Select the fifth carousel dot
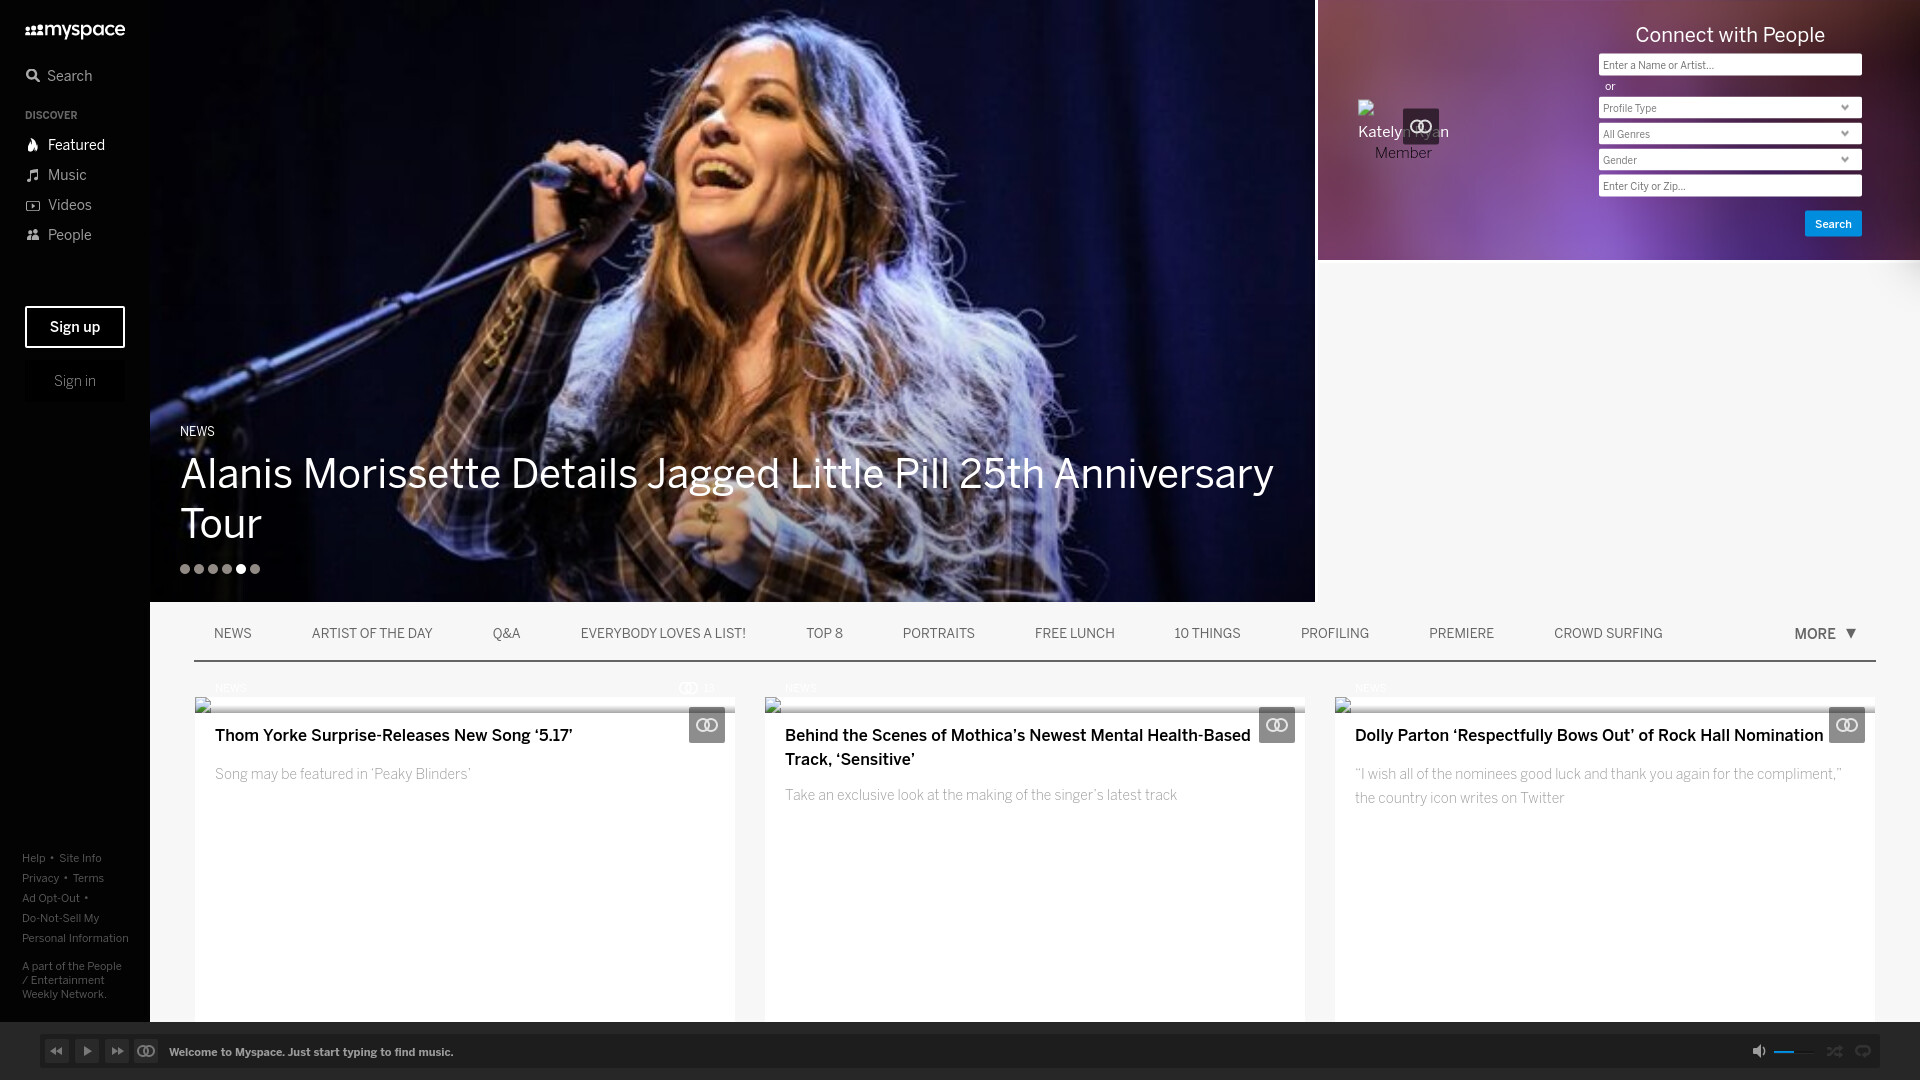 click(x=241, y=569)
